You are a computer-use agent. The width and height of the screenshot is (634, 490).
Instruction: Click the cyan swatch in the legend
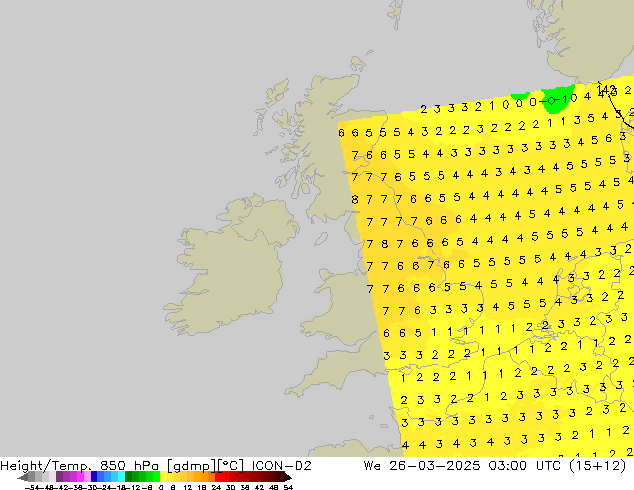121,477
